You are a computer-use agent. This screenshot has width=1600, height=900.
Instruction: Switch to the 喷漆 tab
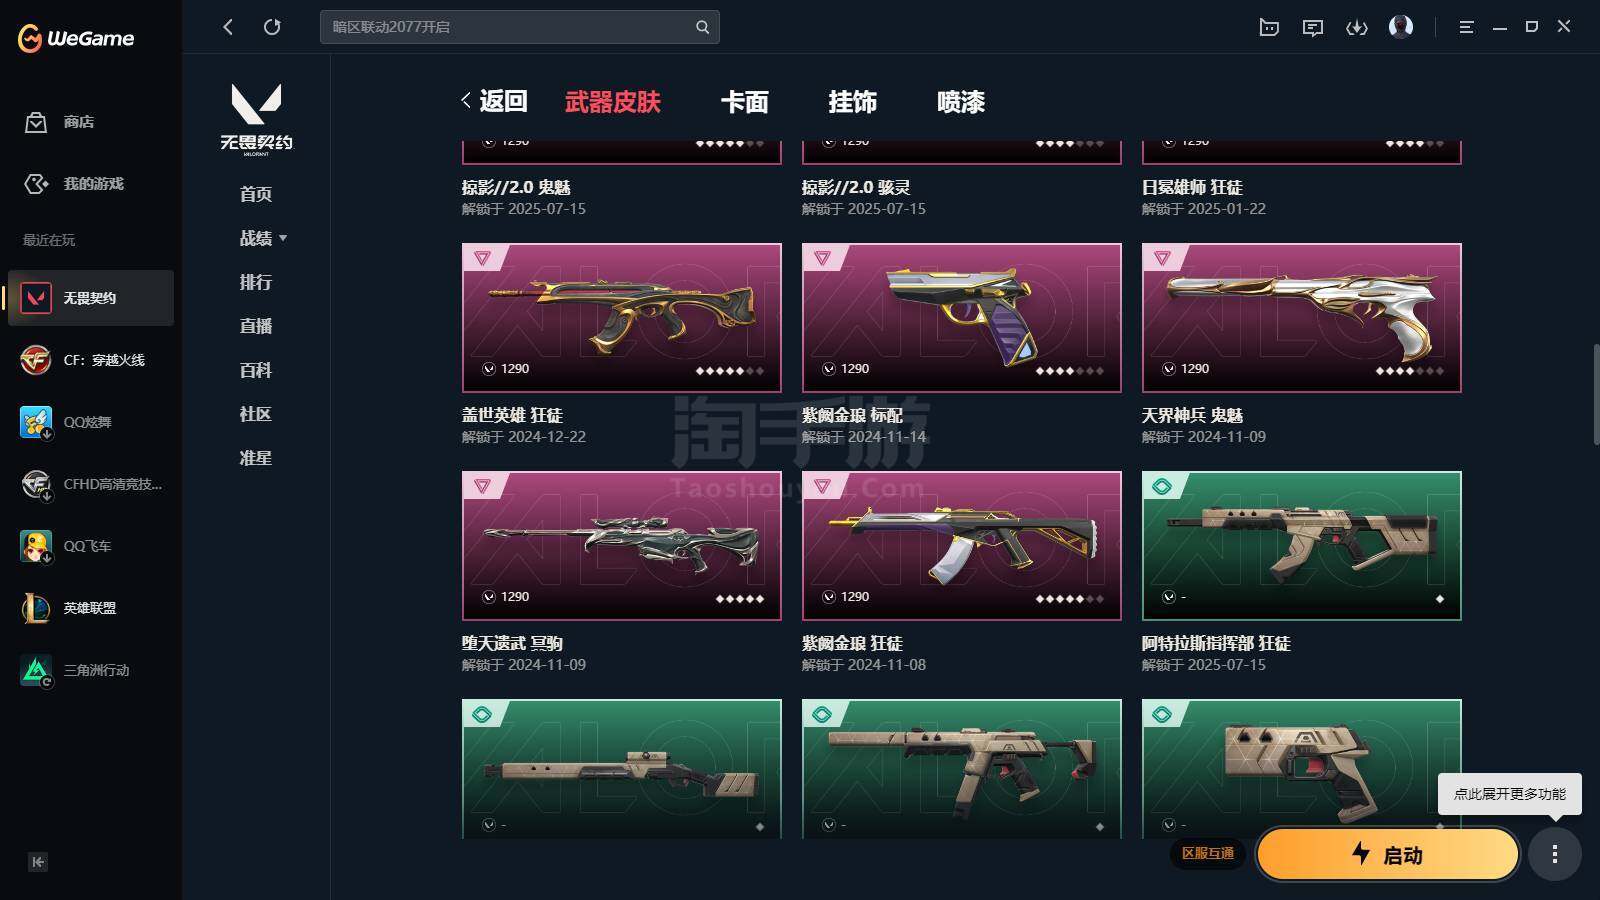[961, 102]
